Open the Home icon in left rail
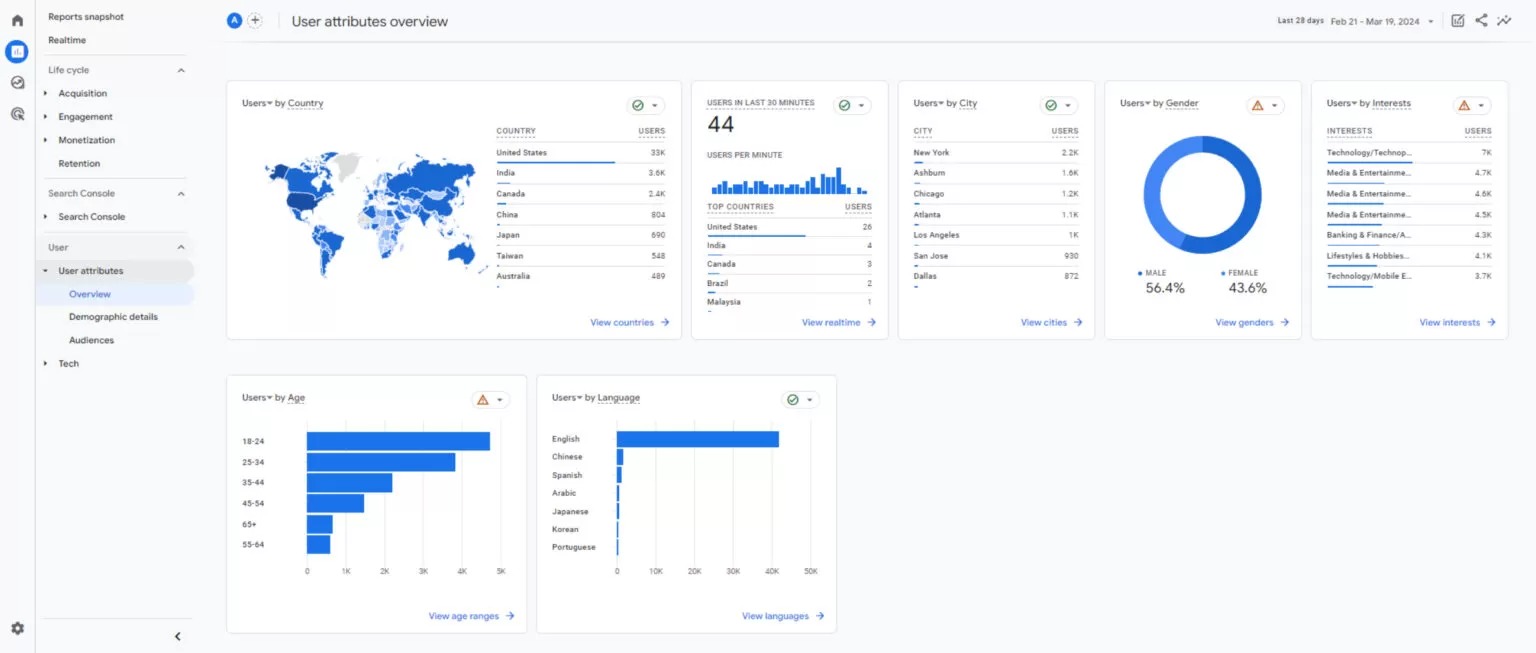 coord(17,20)
